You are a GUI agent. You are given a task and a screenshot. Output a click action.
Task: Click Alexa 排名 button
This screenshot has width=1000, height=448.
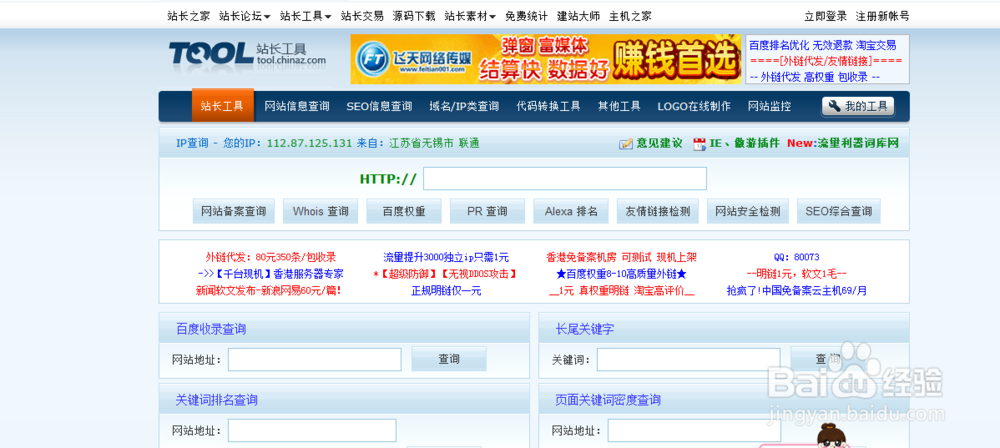coord(571,211)
